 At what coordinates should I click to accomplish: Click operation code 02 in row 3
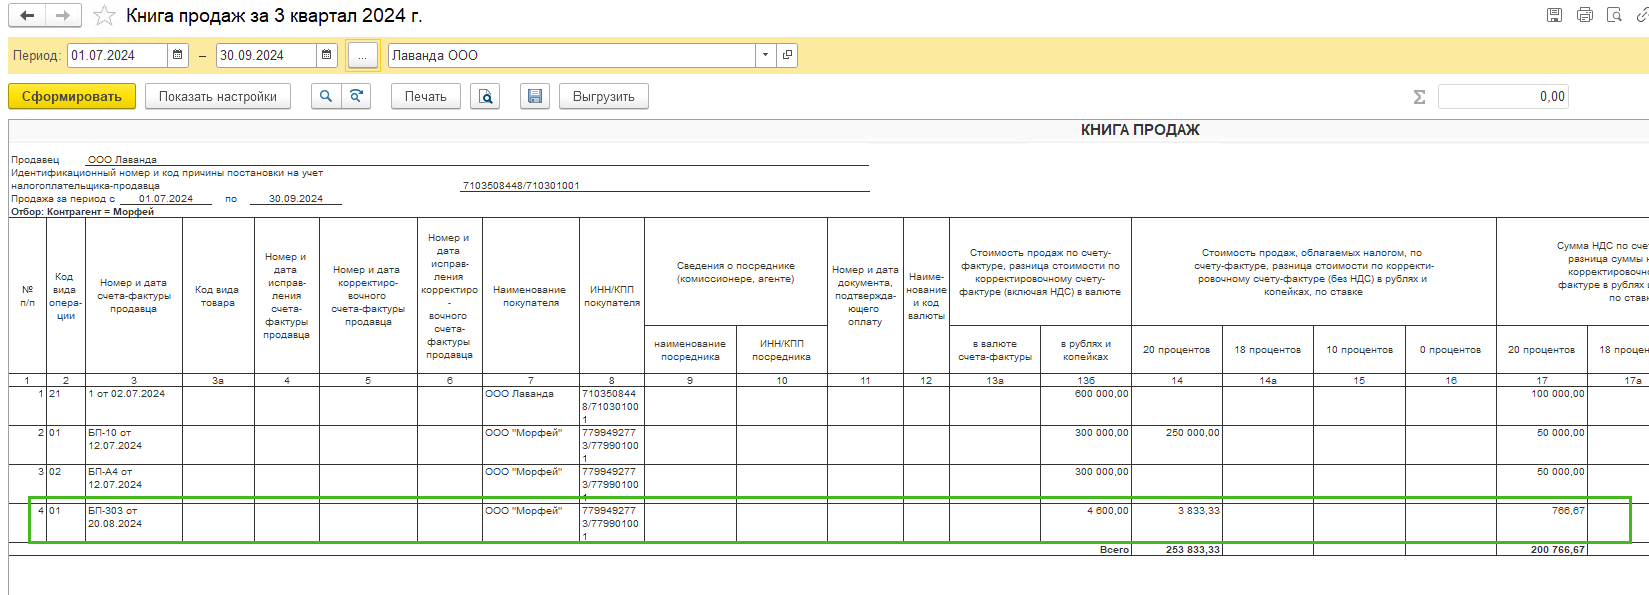coord(55,472)
